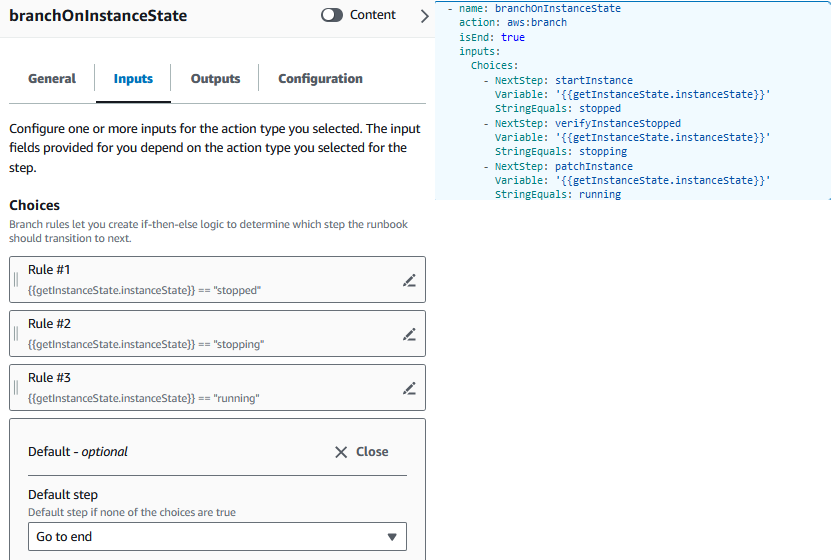
Task: Select the Rule #3 running condition card
Action: click(x=200, y=388)
